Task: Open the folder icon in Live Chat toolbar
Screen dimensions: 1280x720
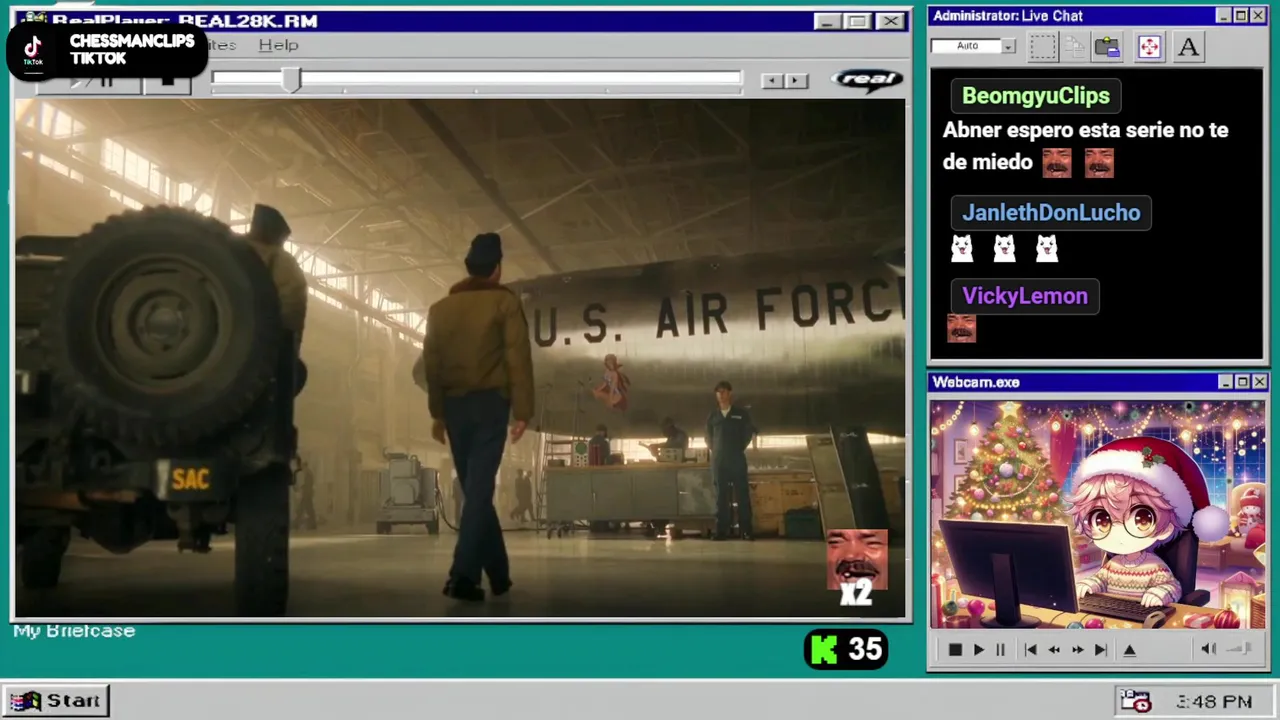Action: coord(1107,47)
